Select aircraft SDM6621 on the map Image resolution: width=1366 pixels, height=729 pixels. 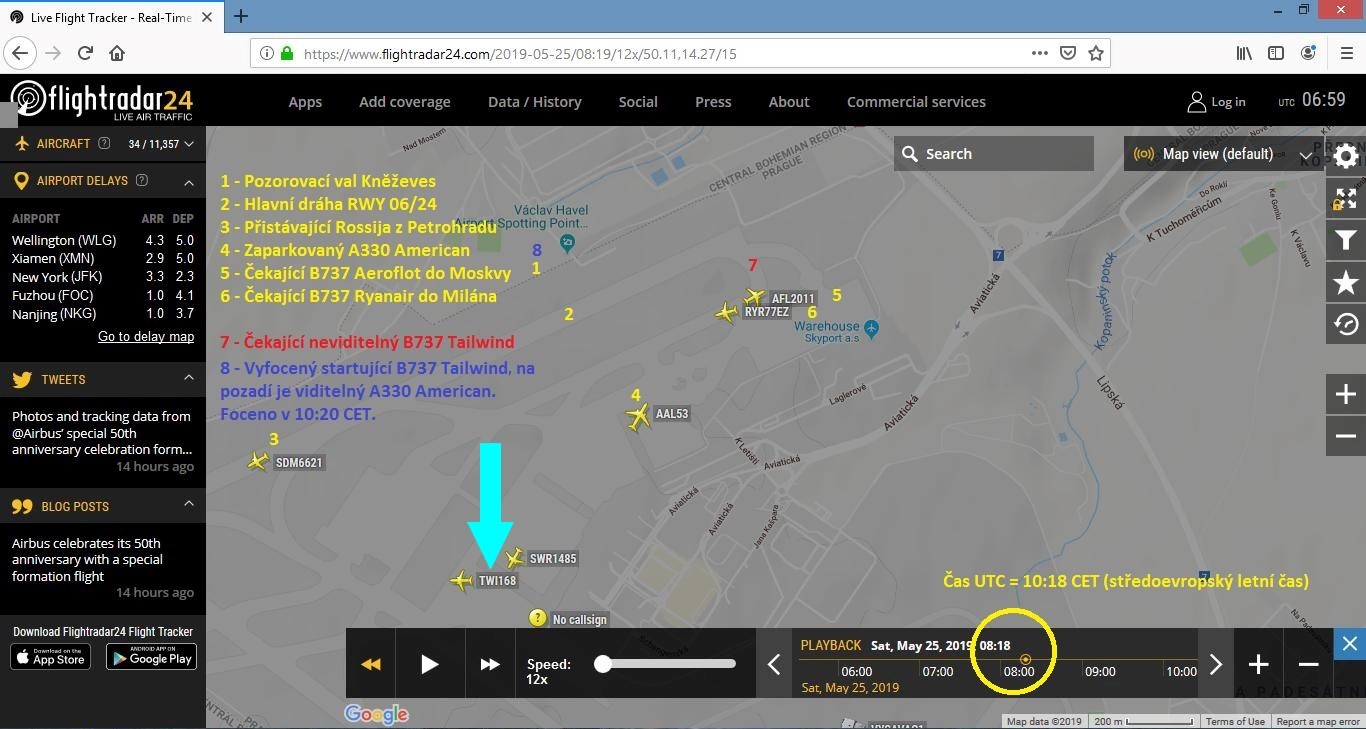point(258,461)
